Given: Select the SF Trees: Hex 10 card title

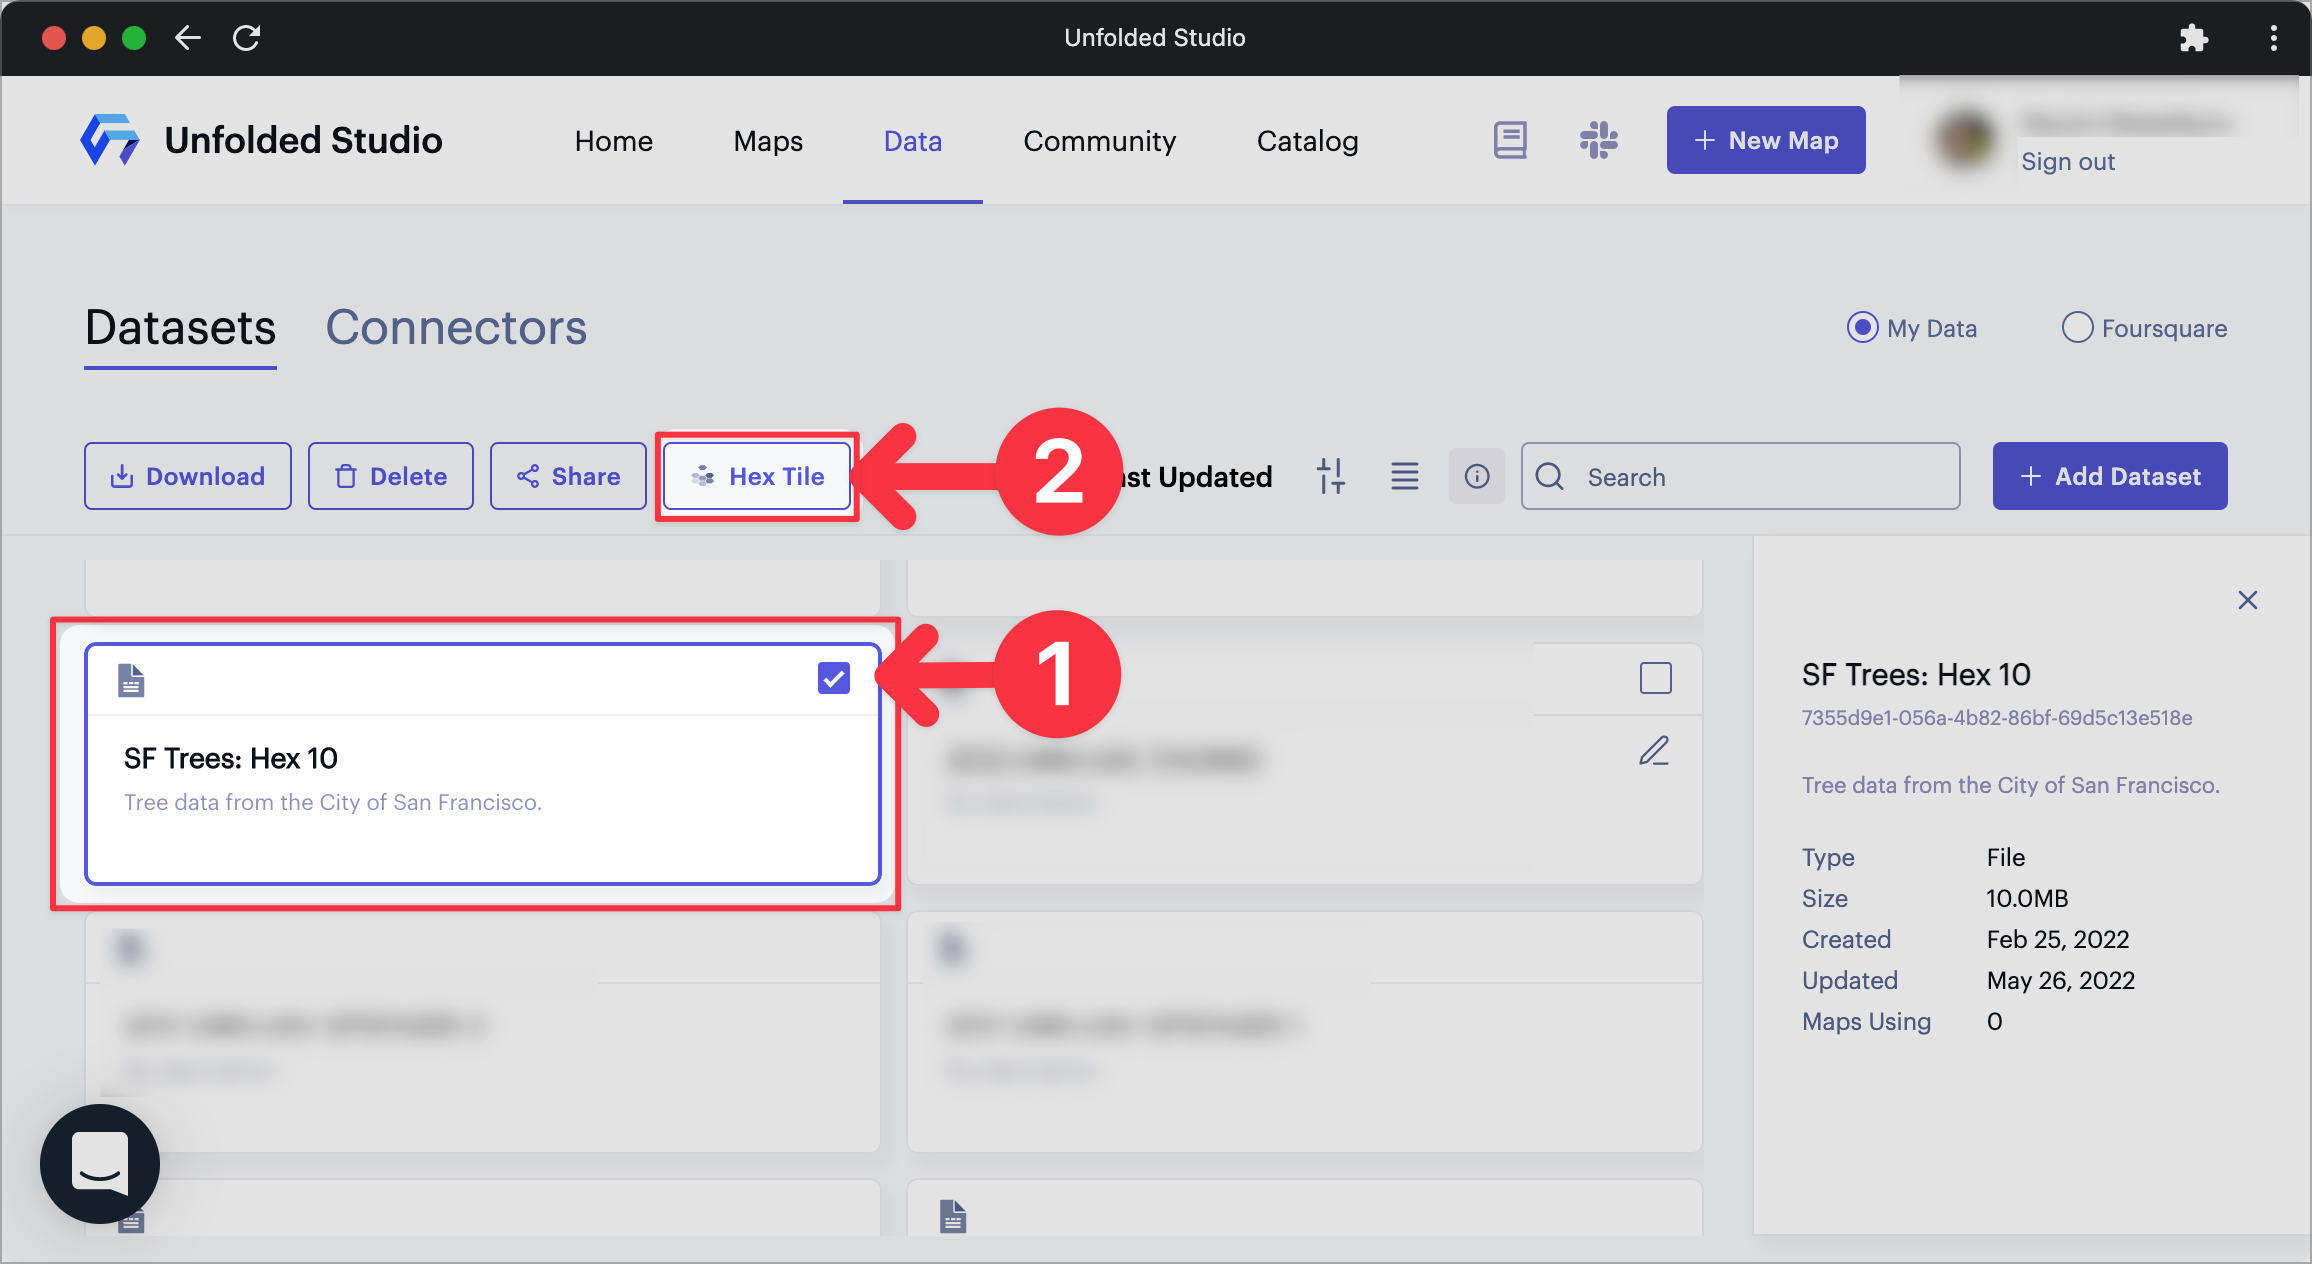Looking at the screenshot, I should (231, 759).
